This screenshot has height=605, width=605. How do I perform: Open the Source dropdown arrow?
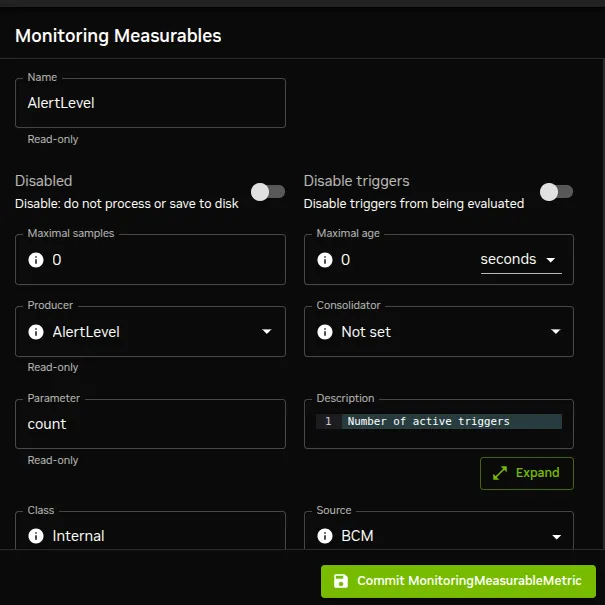point(556,537)
